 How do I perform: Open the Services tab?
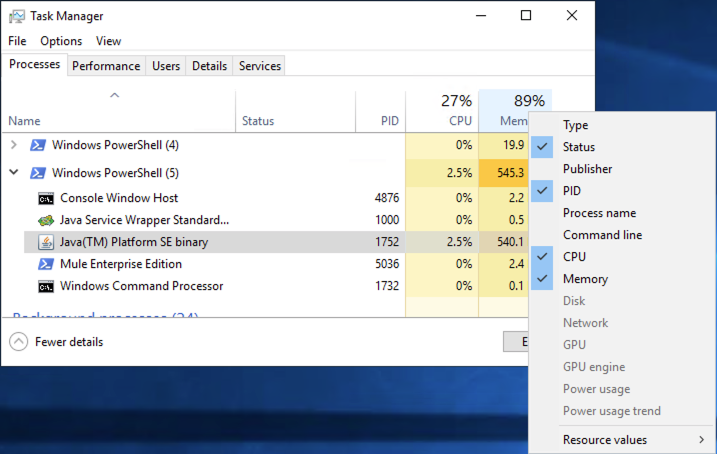click(260, 66)
